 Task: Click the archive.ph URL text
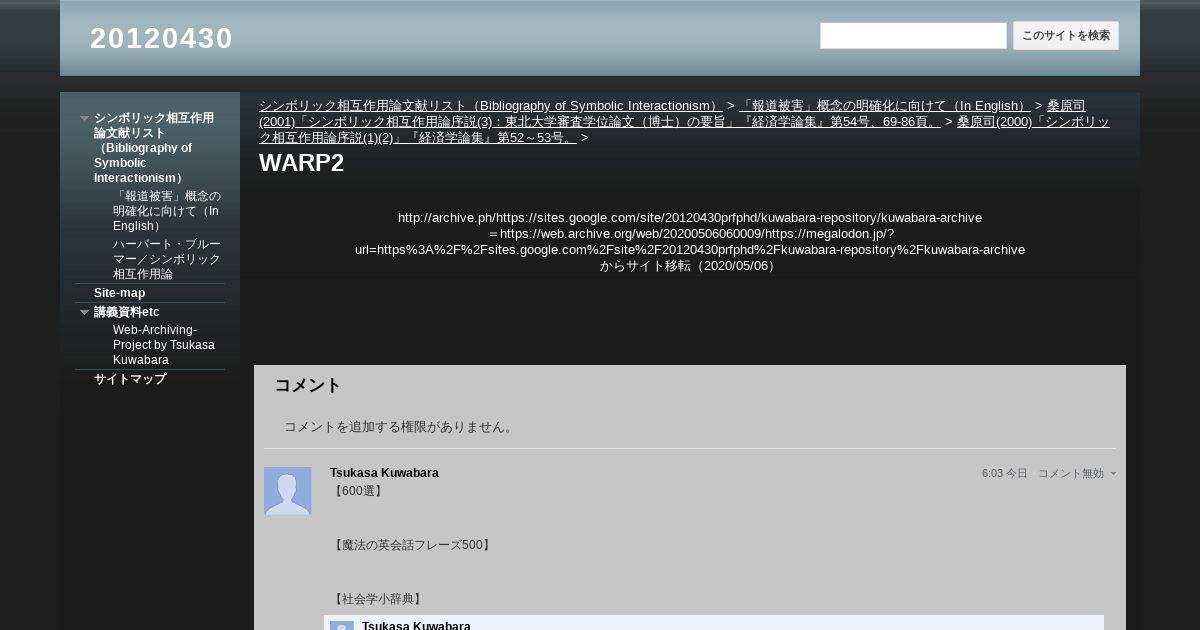click(690, 217)
